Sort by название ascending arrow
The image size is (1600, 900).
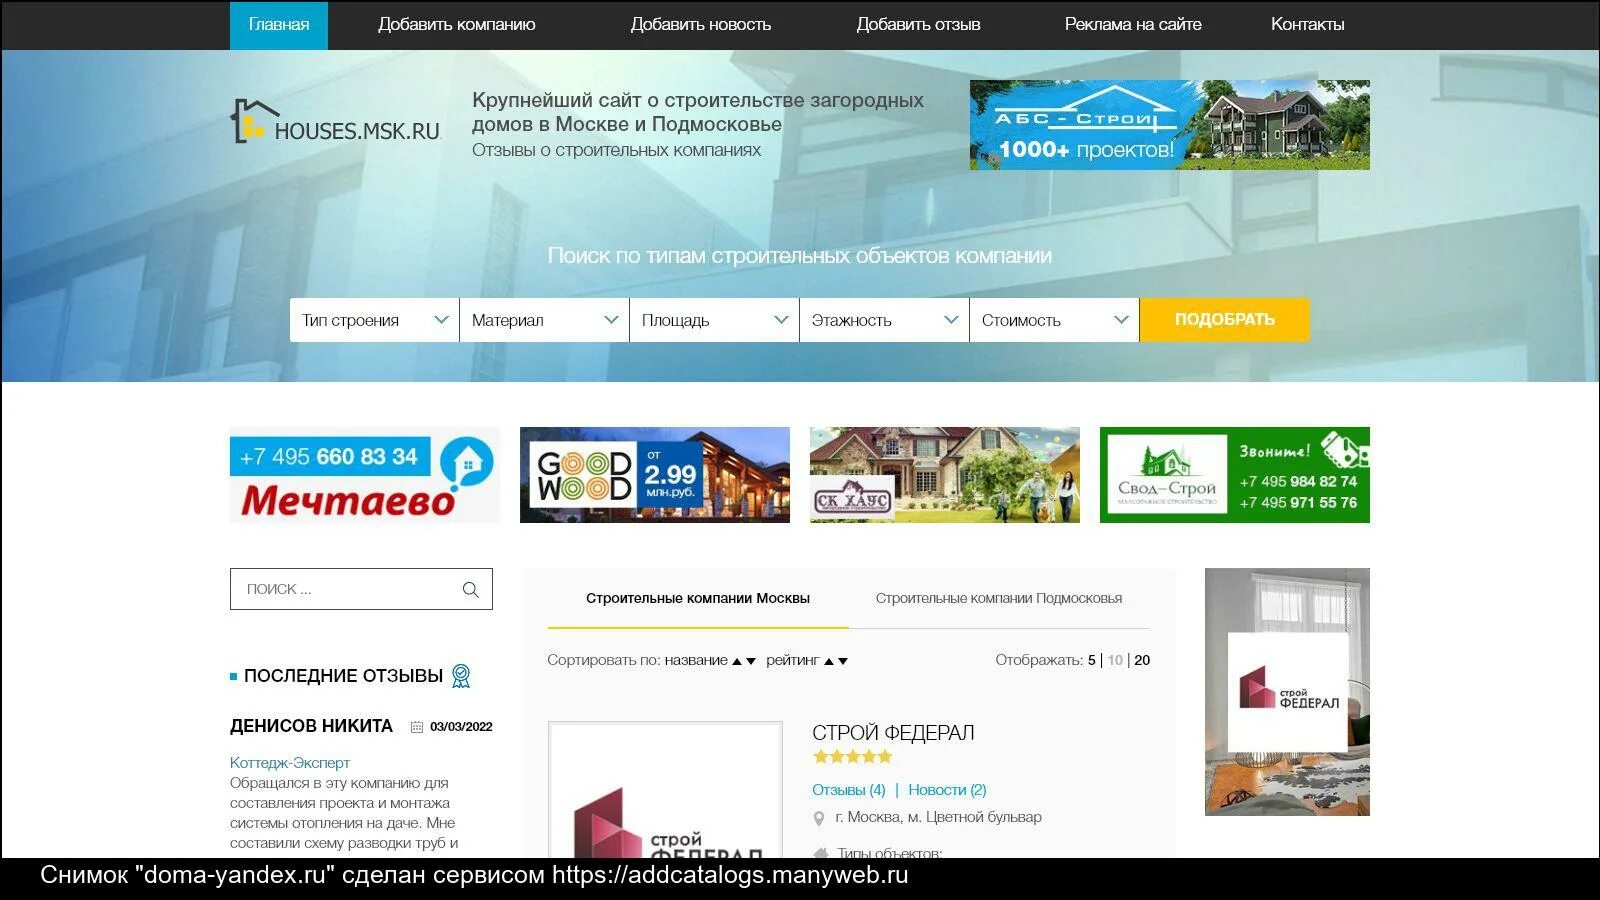737,661
